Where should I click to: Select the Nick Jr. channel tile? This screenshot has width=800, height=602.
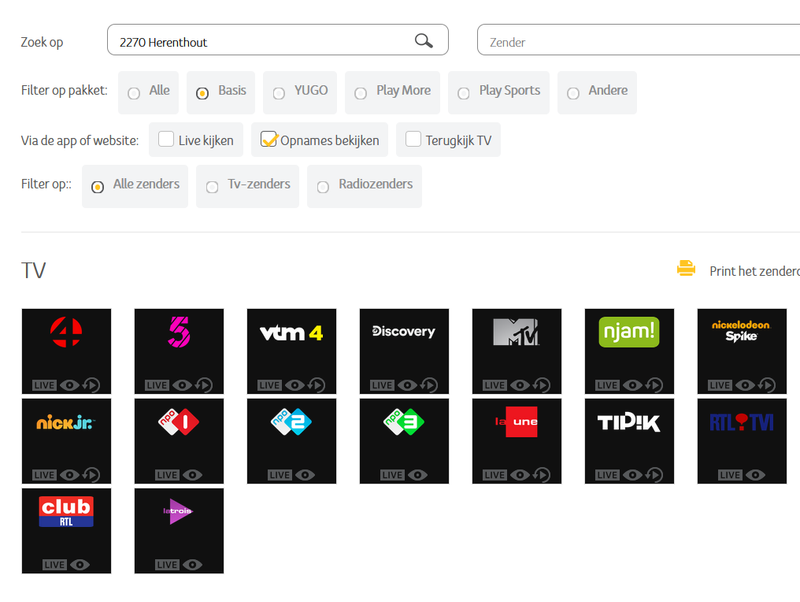tap(66, 441)
